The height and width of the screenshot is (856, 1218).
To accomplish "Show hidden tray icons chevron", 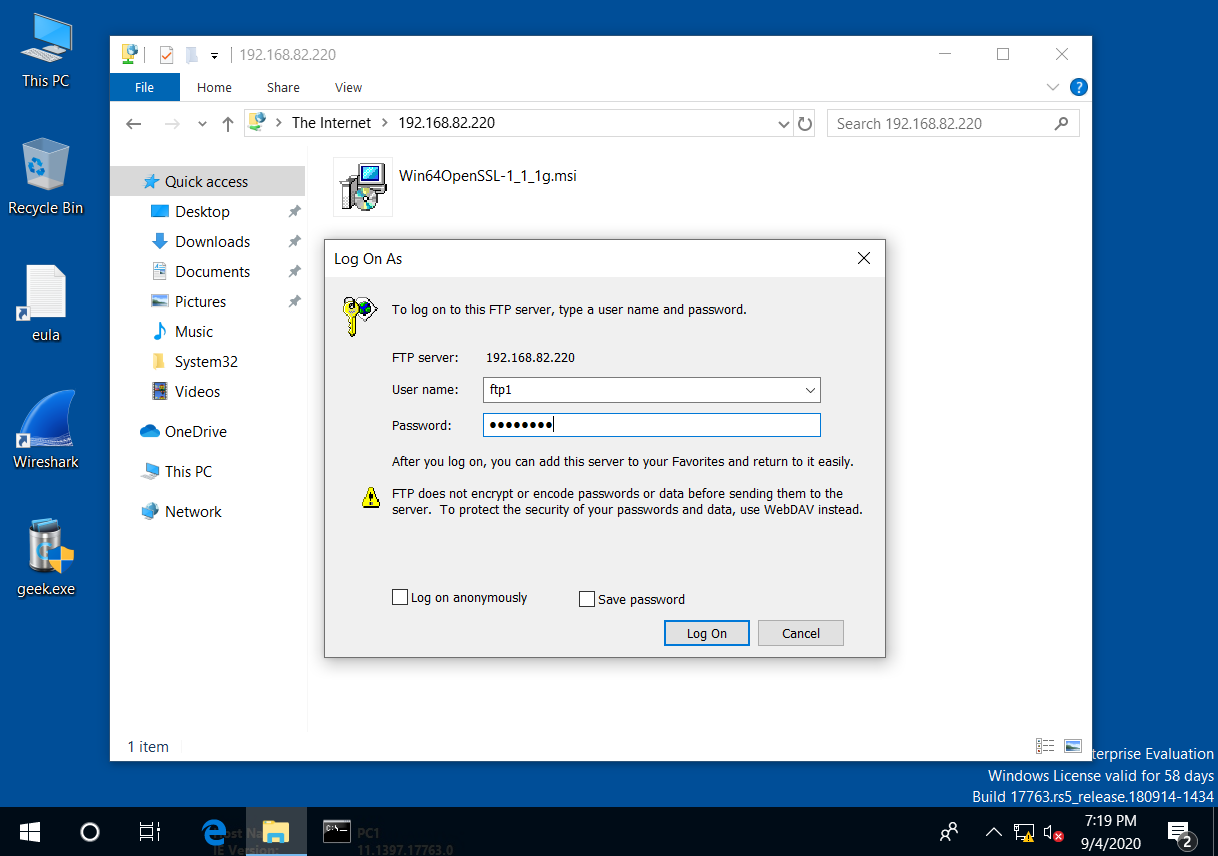I will pos(994,832).
